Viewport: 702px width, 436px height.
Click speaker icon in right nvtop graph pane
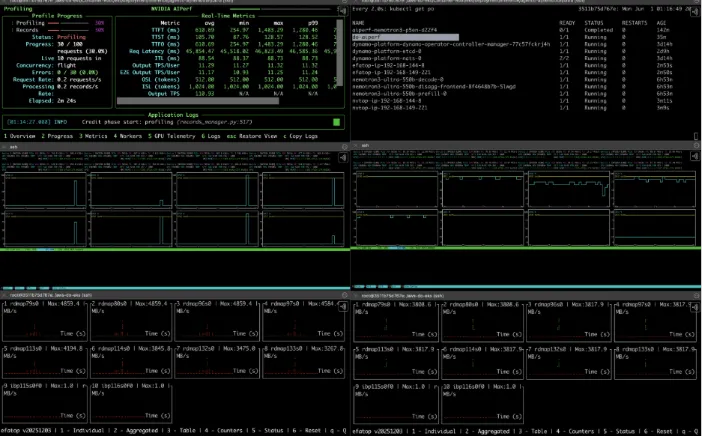pos(694,156)
